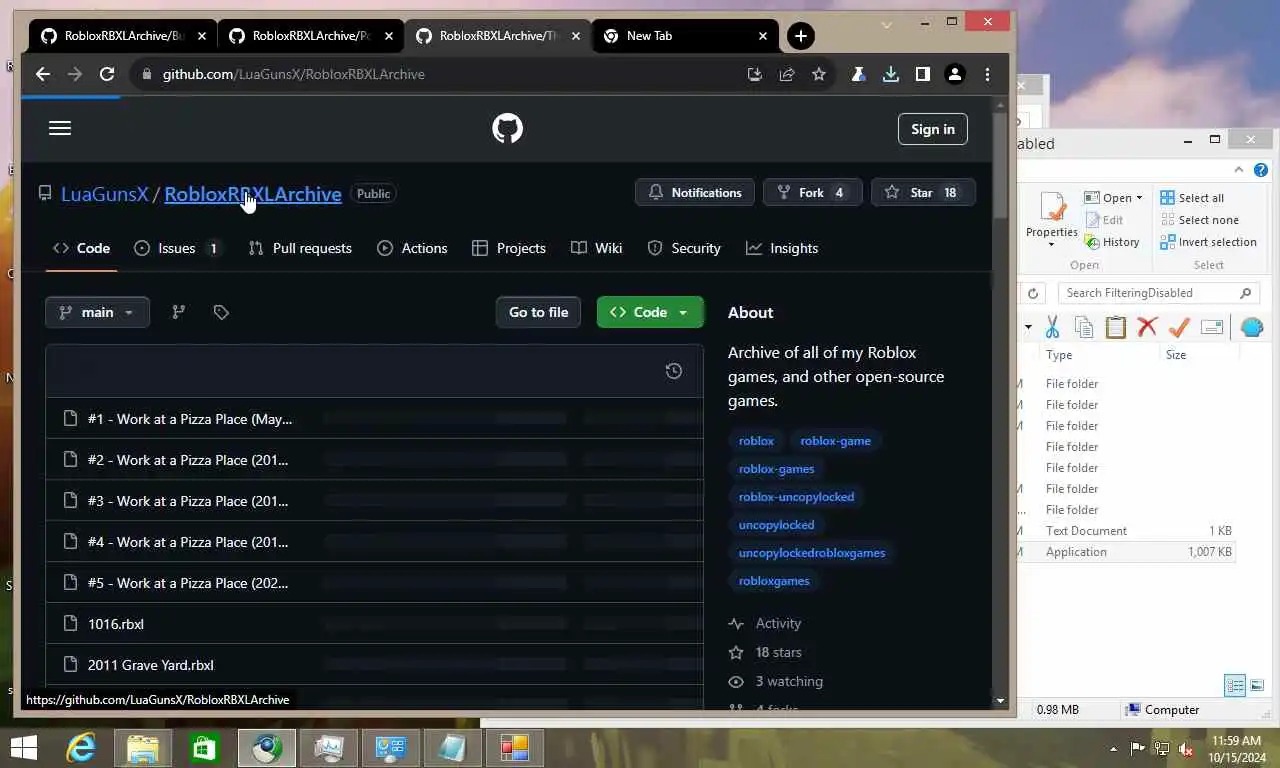Click the Notifications button
This screenshot has height=768, width=1280.
695,193
